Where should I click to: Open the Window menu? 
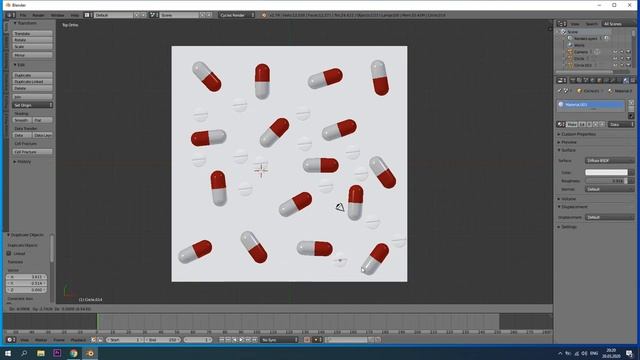pyautogui.click(x=58, y=15)
